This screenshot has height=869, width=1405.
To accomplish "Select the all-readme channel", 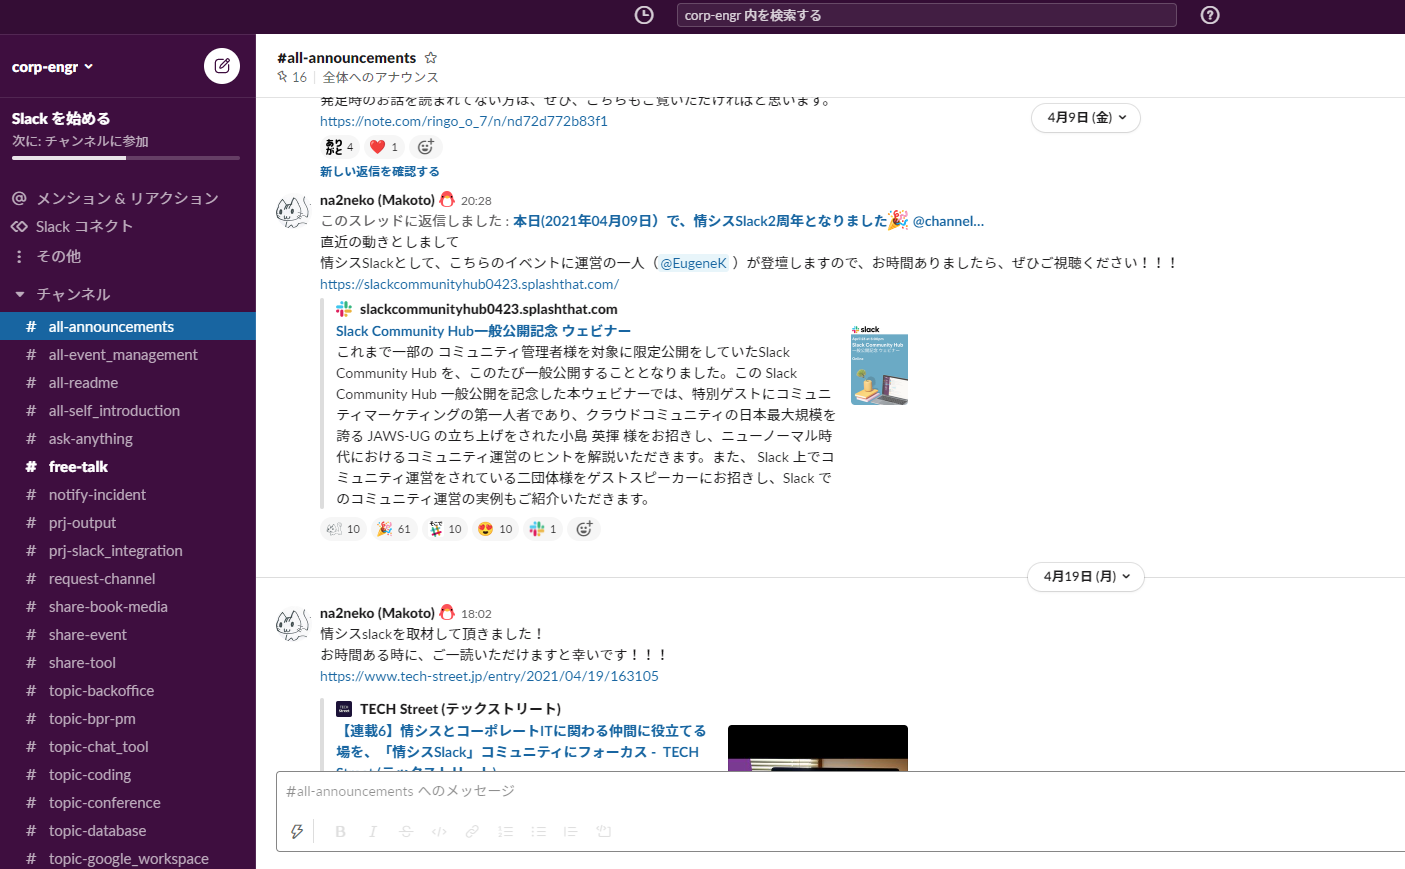I will (x=128, y=382).
